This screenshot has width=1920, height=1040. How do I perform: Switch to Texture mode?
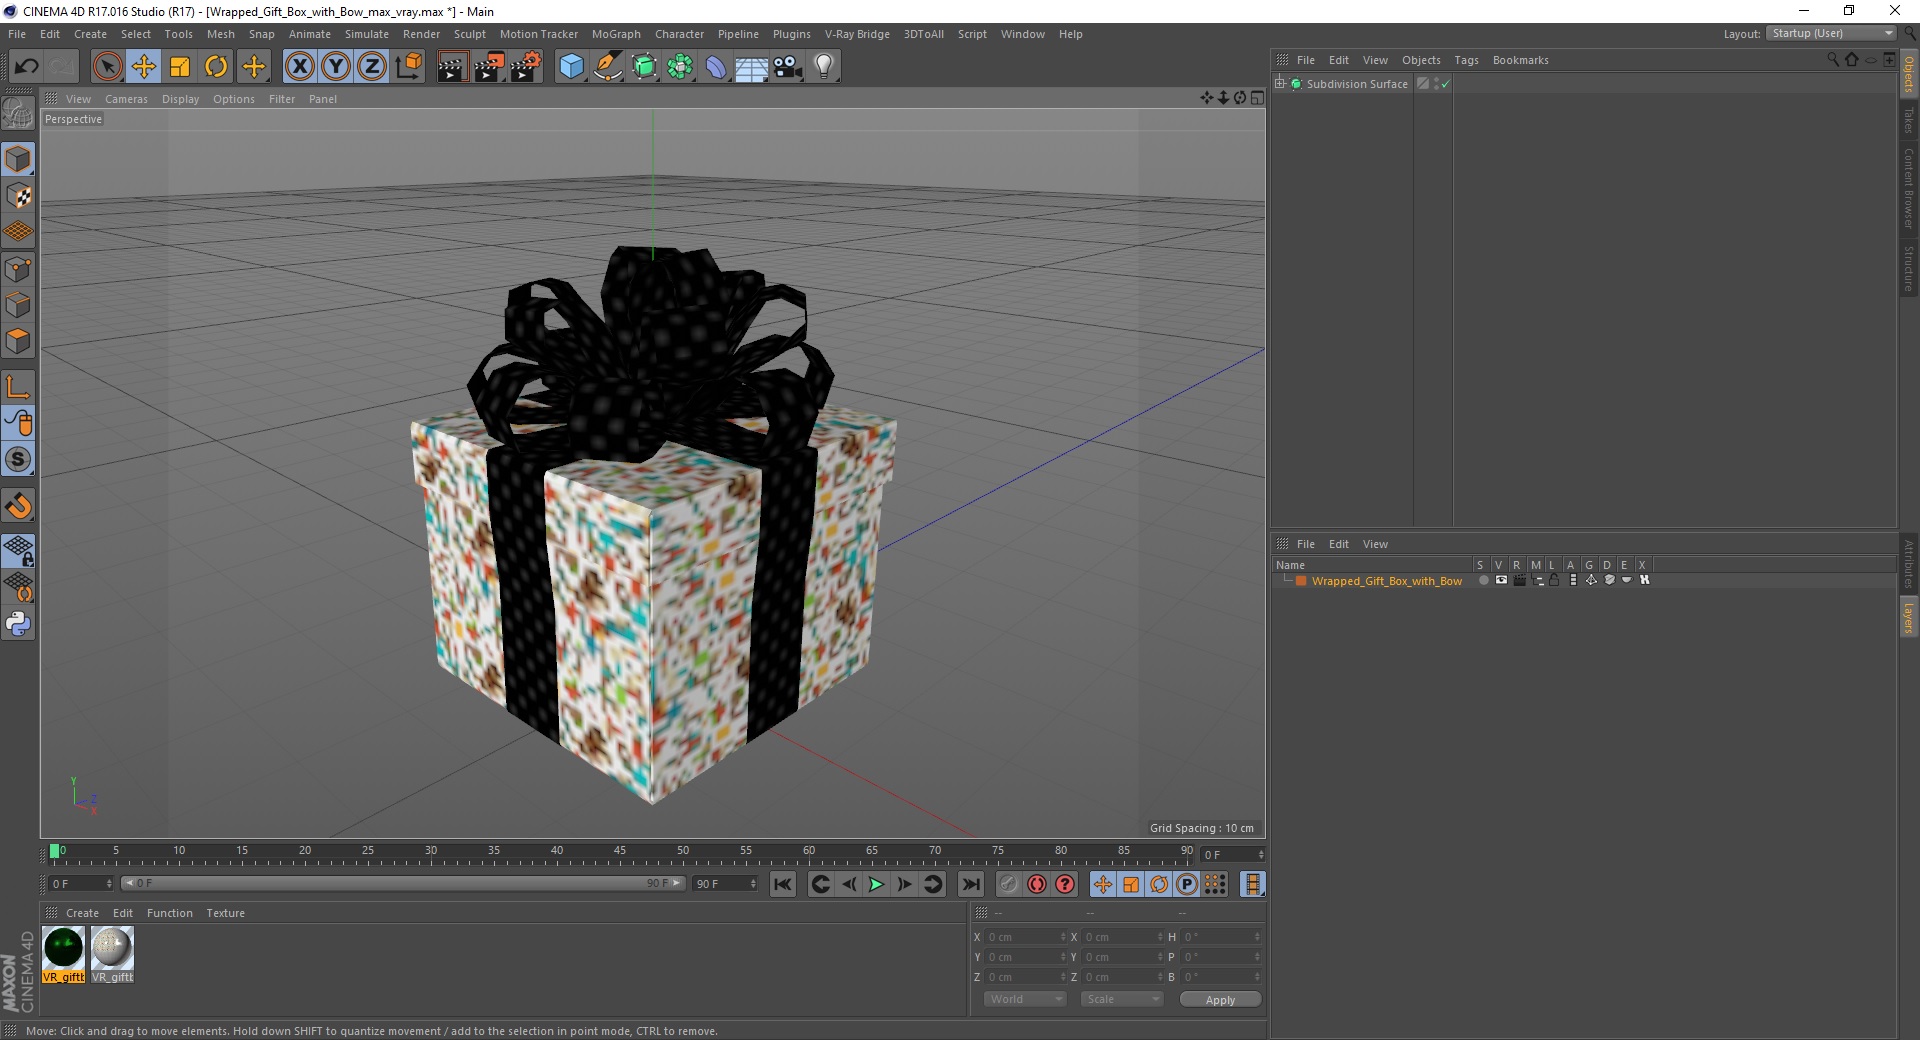tap(18, 196)
